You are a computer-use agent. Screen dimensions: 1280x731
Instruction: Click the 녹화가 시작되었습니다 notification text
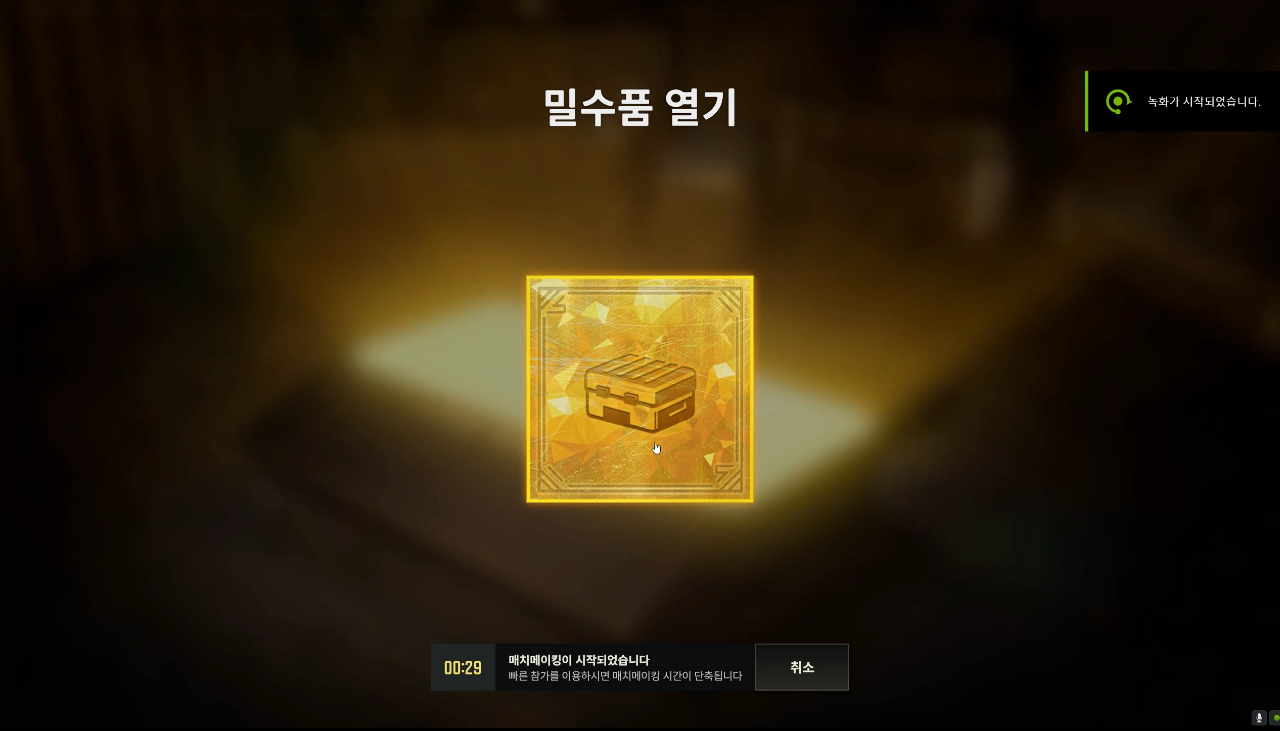pos(1204,101)
